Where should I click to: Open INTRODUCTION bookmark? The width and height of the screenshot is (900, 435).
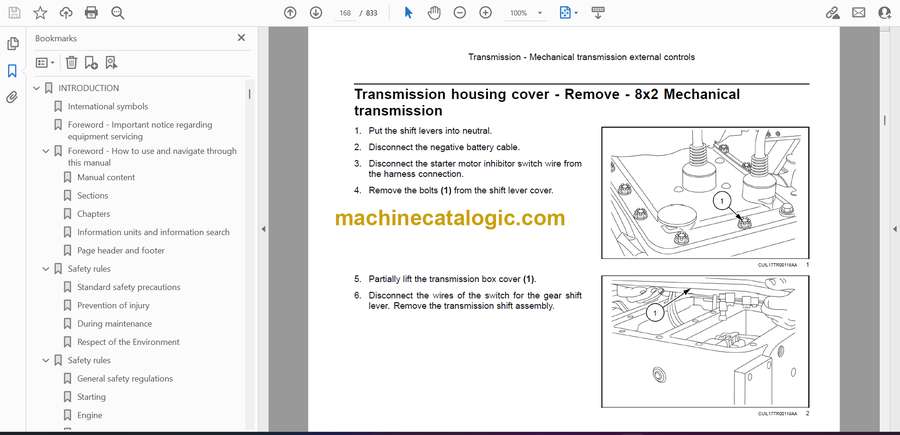tap(88, 88)
